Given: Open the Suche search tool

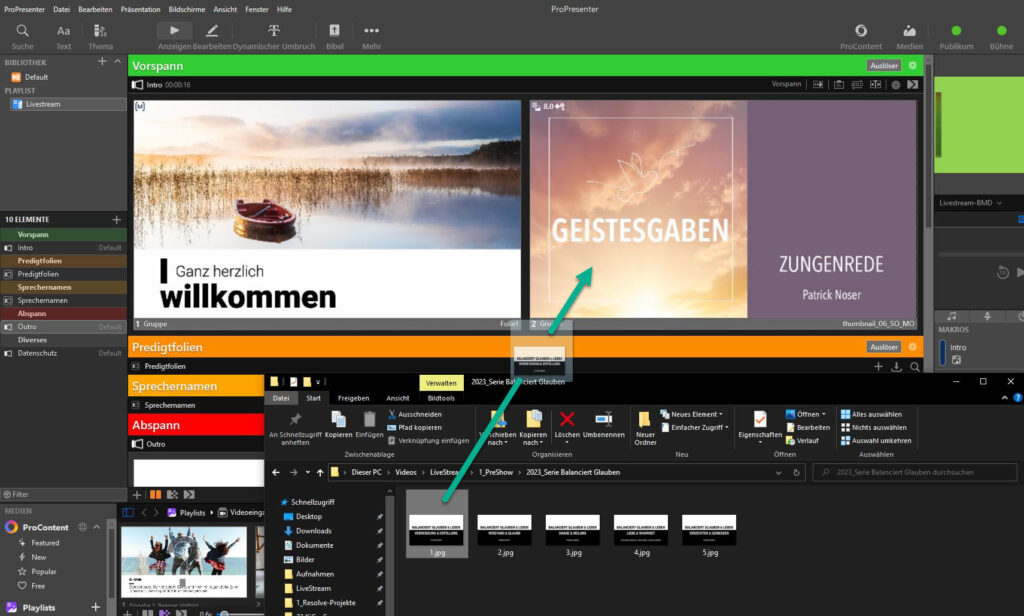Looking at the screenshot, I should tap(22, 36).
